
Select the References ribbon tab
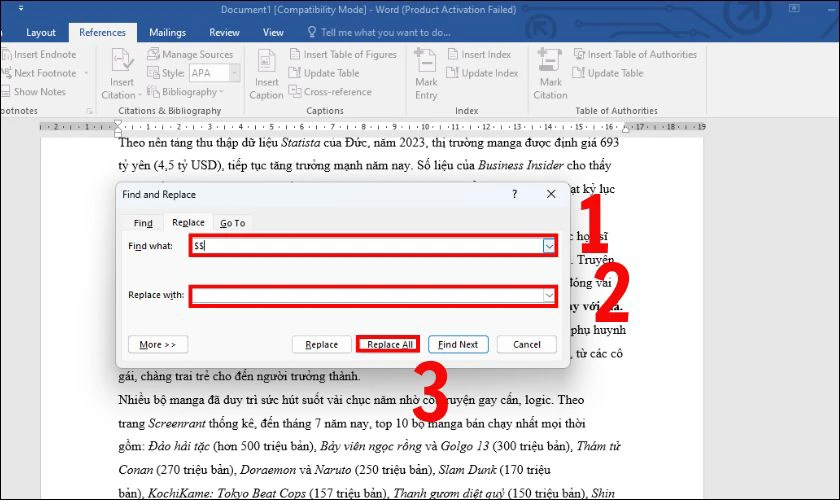click(102, 33)
